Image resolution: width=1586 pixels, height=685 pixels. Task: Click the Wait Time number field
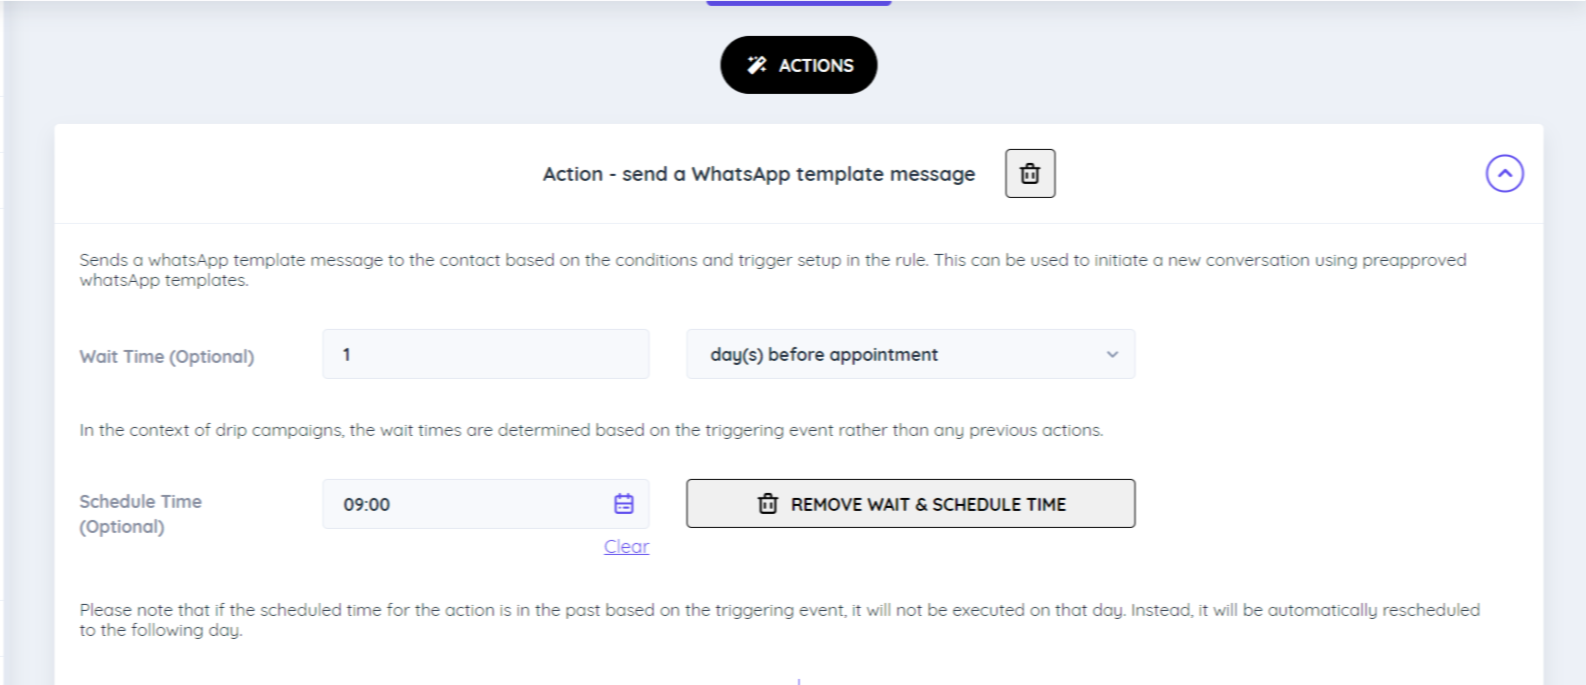tap(485, 355)
